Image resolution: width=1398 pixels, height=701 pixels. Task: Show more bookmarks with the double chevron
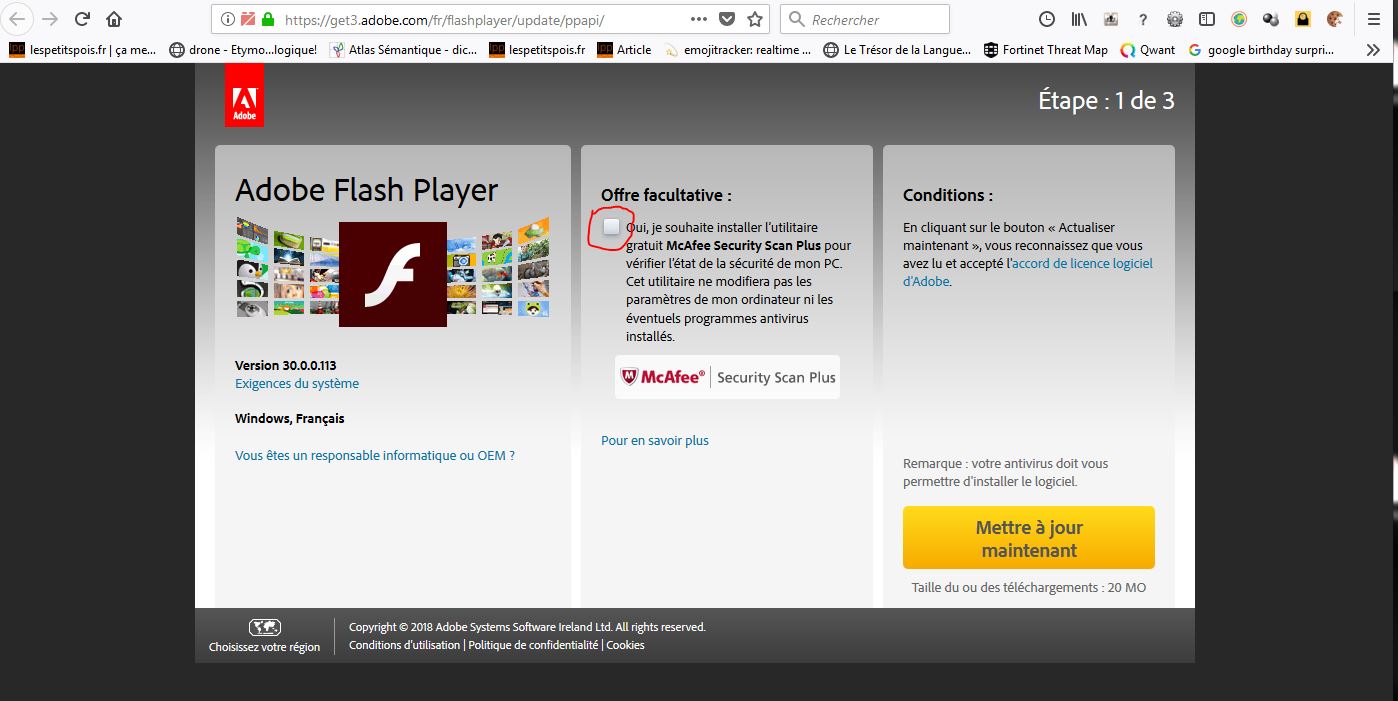coord(1373,50)
